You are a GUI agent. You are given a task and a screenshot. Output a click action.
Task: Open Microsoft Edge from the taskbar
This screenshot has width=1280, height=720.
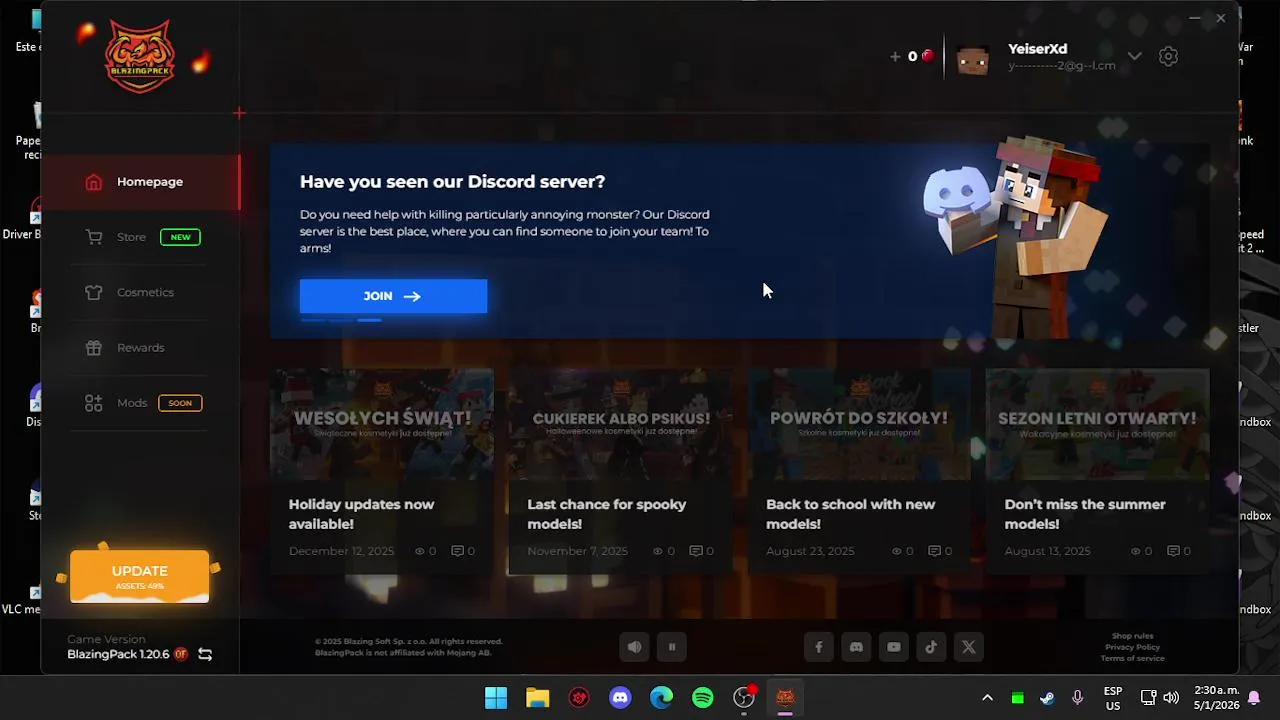pyautogui.click(x=662, y=698)
